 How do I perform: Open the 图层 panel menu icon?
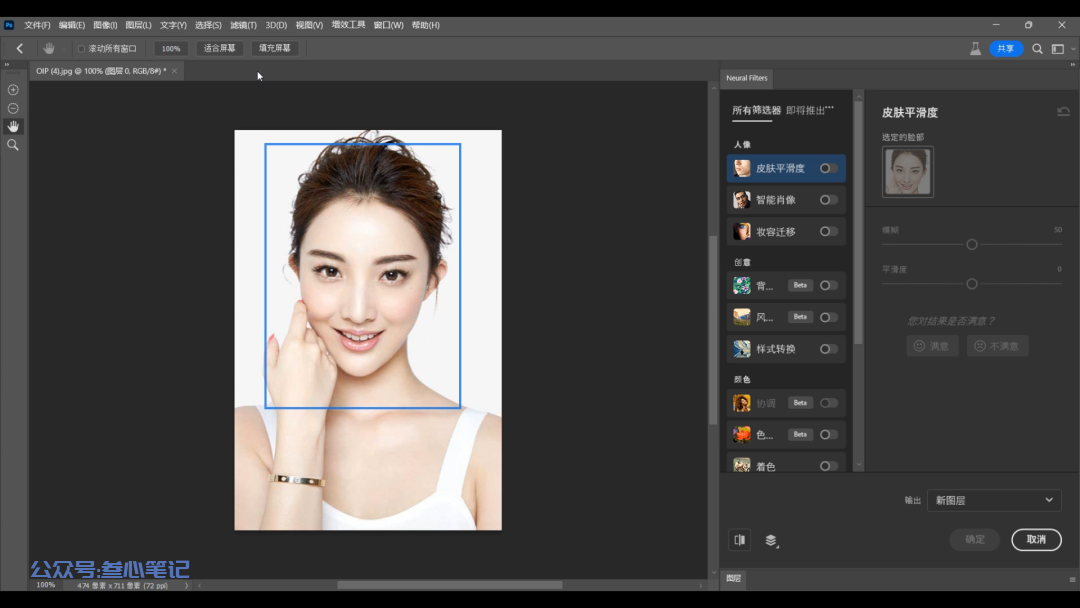click(1072, 579)
